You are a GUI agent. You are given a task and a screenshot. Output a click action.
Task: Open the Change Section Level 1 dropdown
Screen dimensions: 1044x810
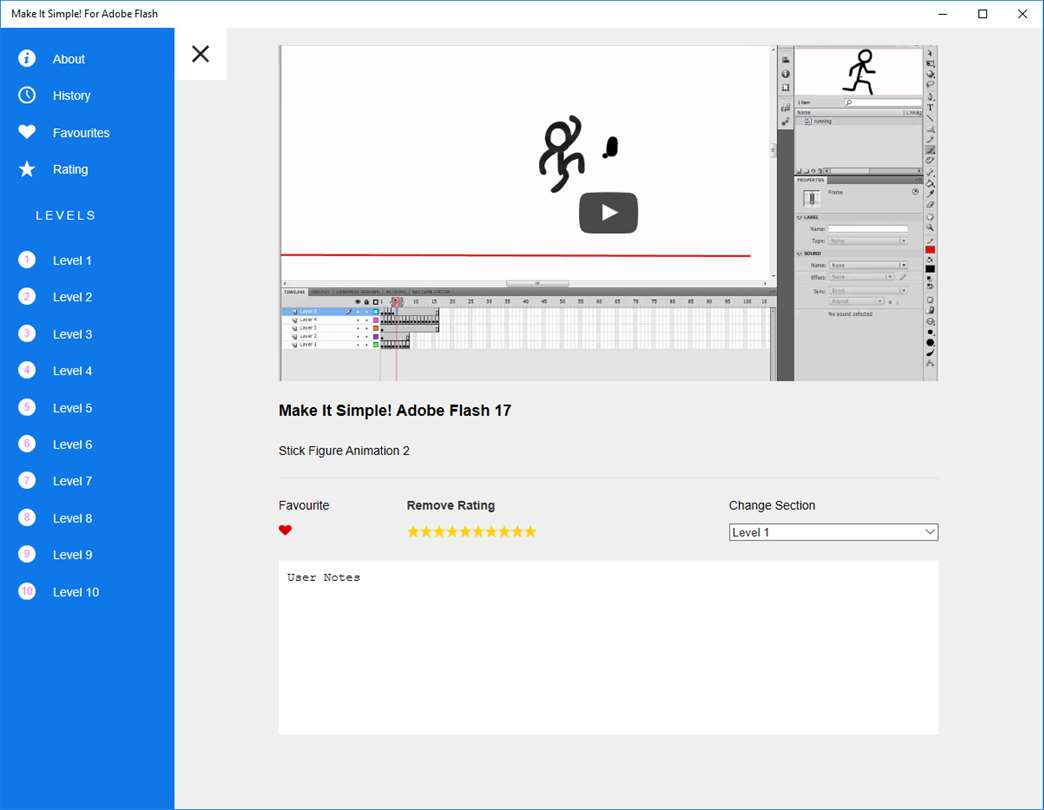pos(833,532)
